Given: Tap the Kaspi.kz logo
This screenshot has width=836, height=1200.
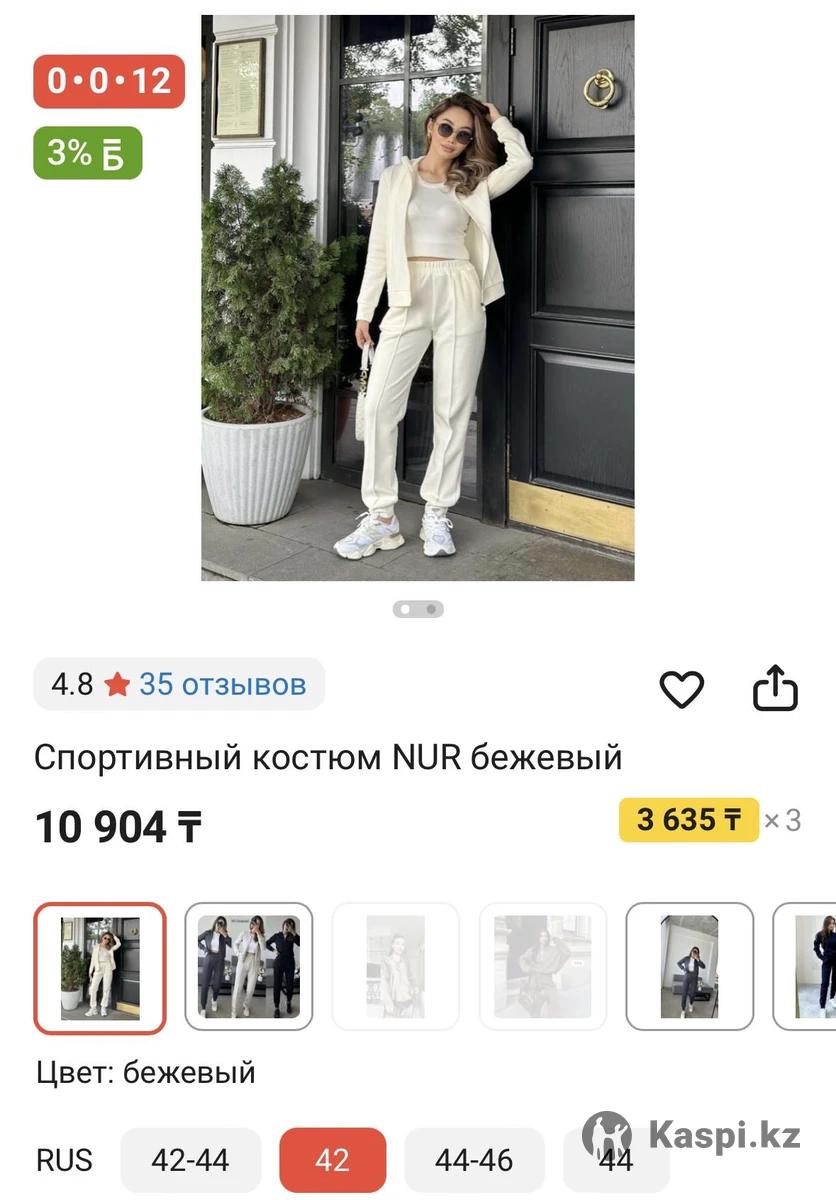Looking at the screenshot, I should click(x=692, y=1135).
